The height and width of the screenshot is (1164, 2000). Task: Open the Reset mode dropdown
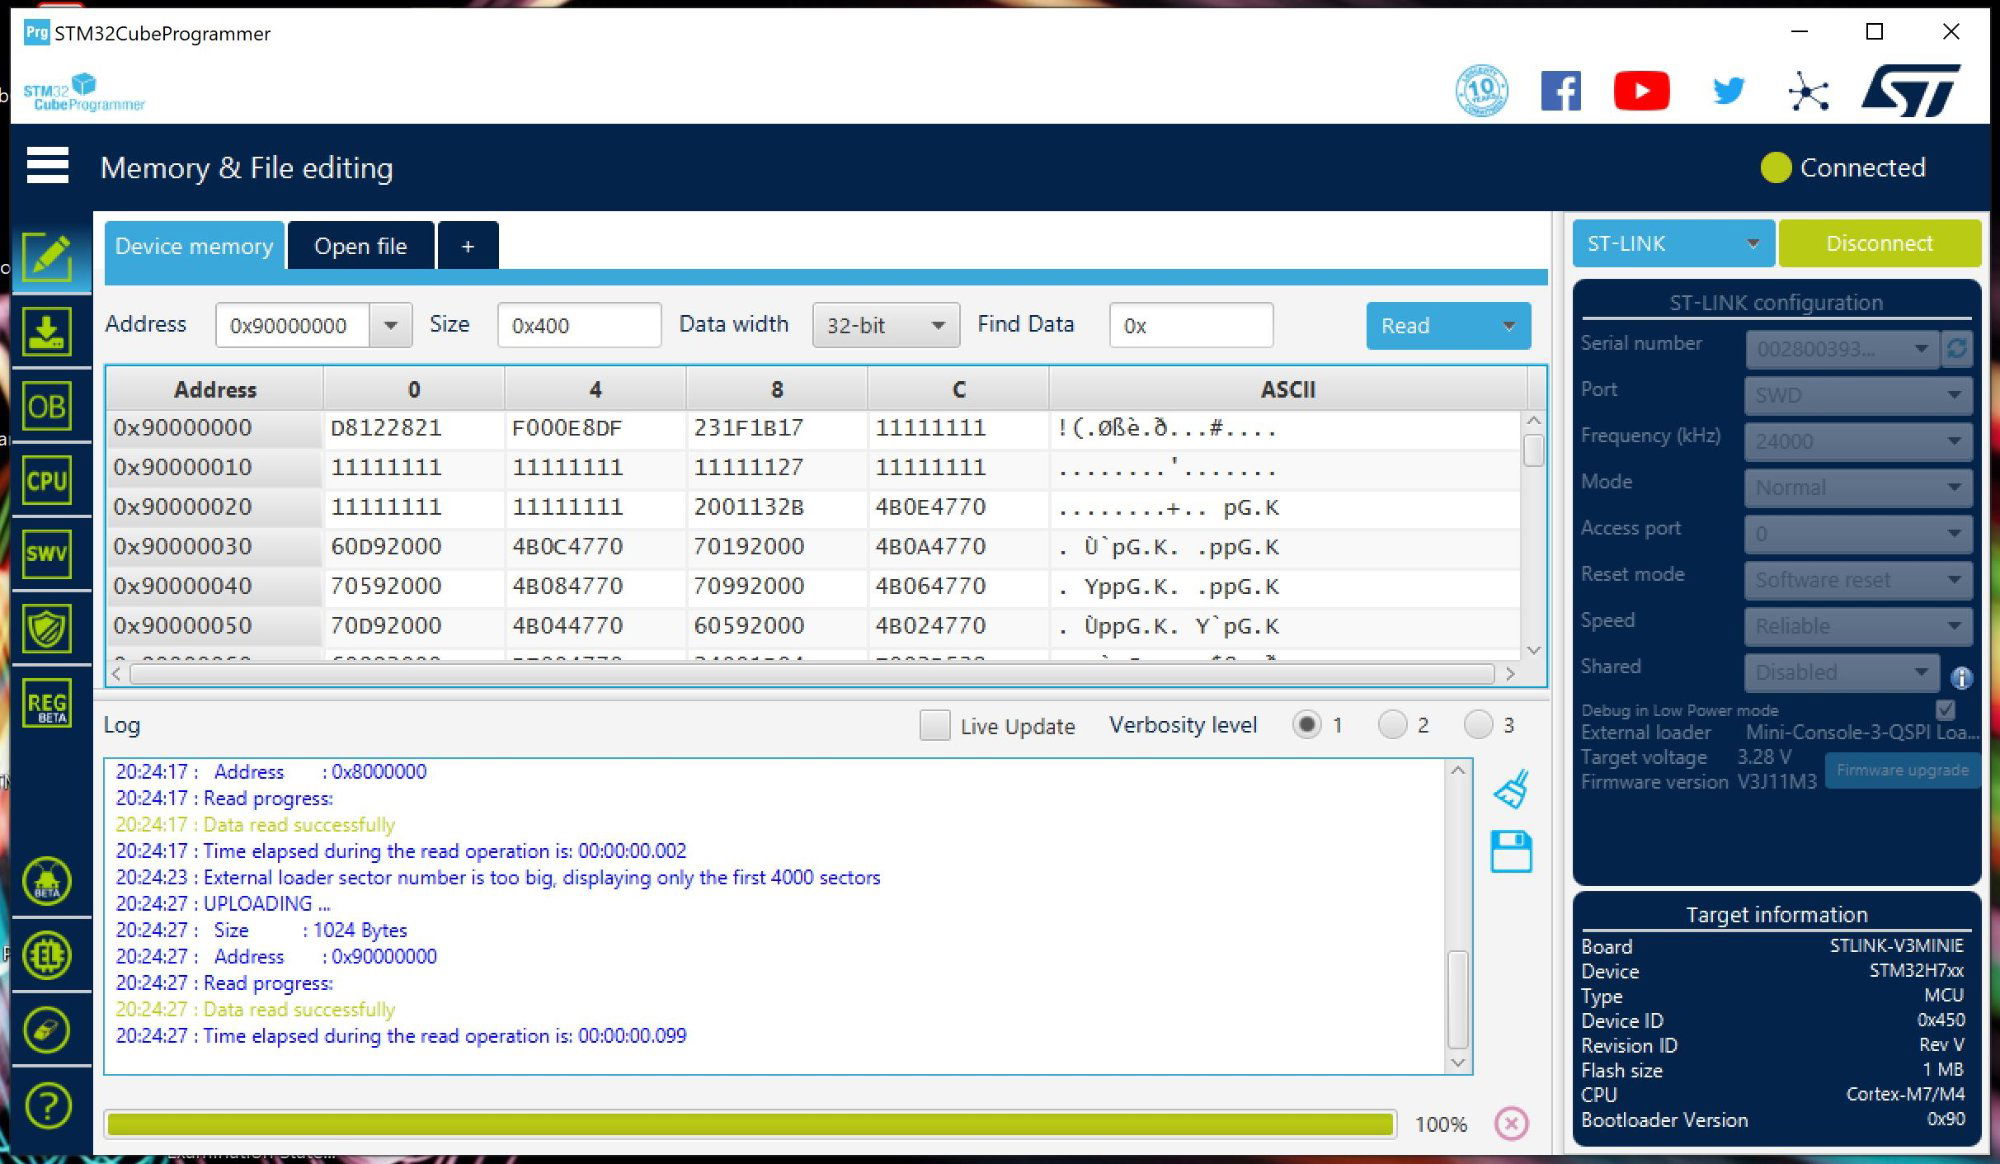point(1858,579)
